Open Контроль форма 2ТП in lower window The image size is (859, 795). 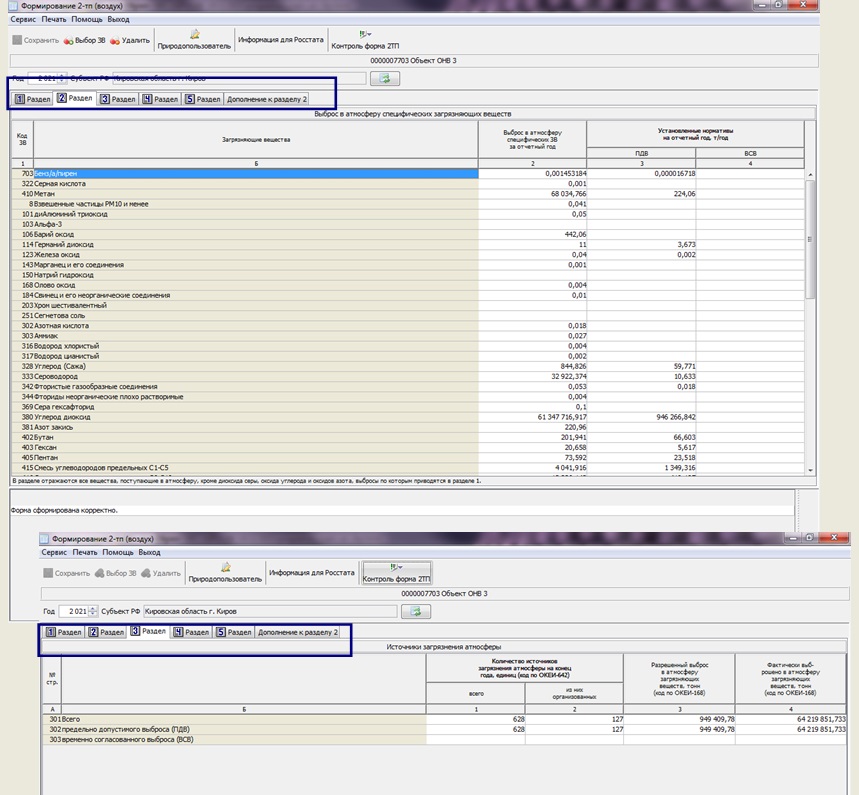(x=396, y=572)
